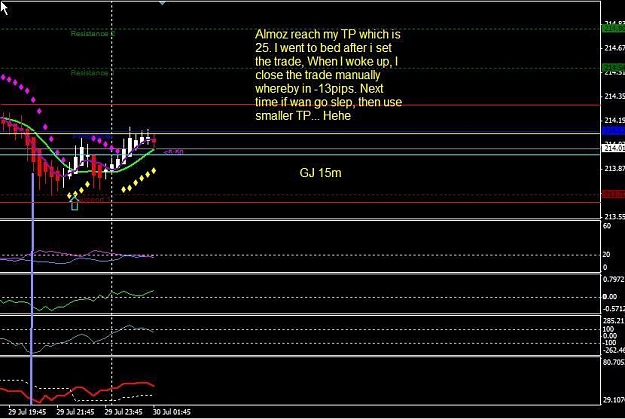
Task: Click the '29 Jul 21:45' time label
Action: [x=75, y=412]
